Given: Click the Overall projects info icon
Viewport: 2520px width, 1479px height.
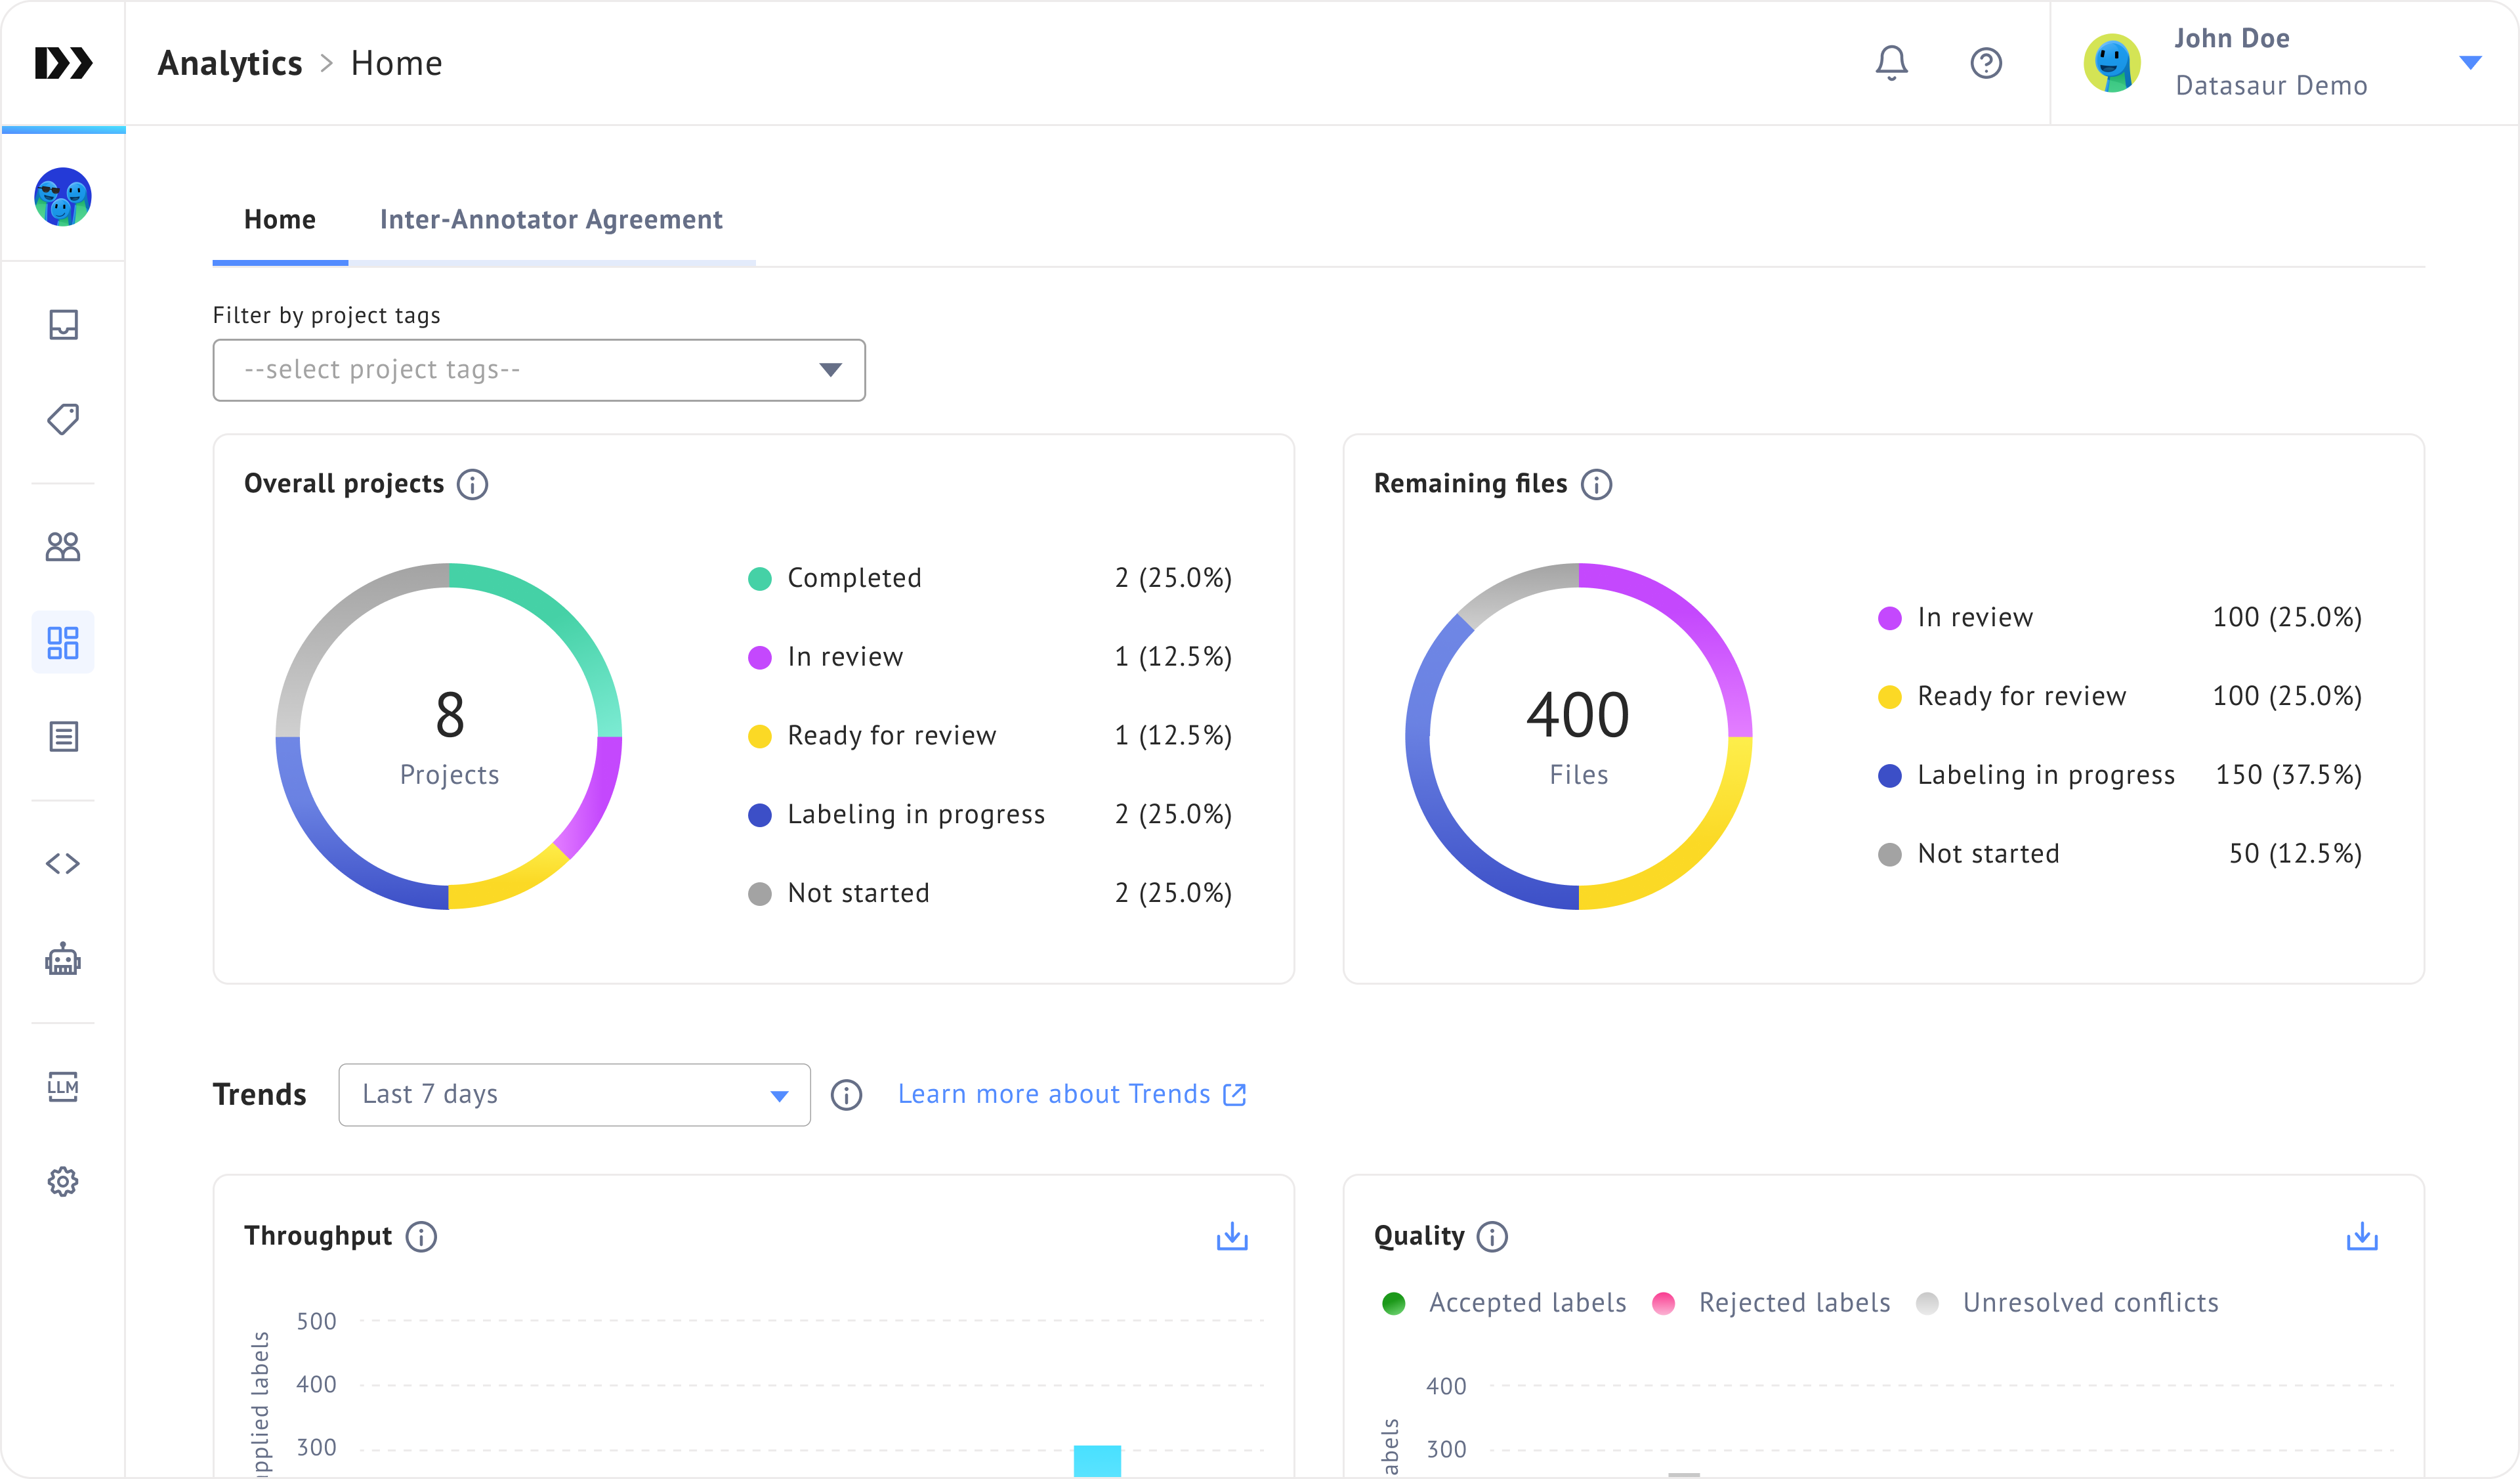Looking at the screenshot, I should [x=472, y=484].
